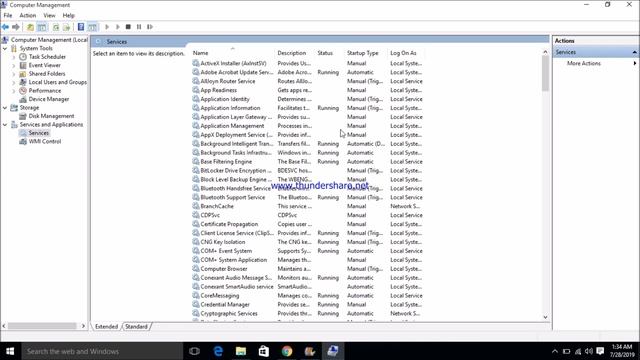This screenshot has height=360, width=640.
Task: Click the Refresh toolbar icon
Action: coord(56,27)
